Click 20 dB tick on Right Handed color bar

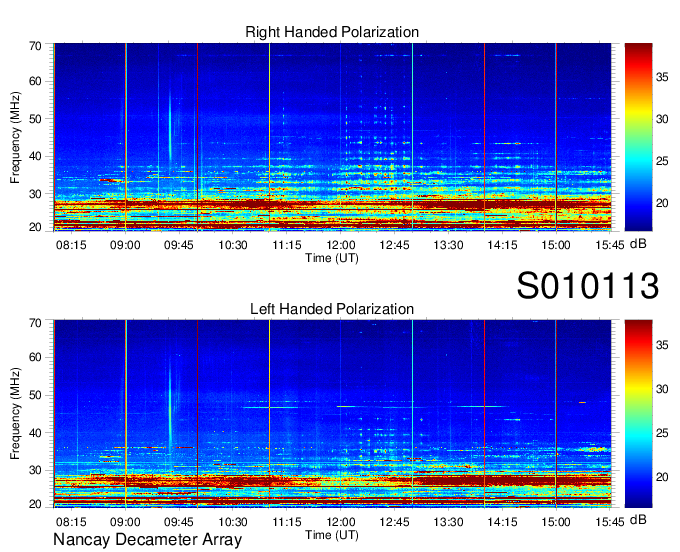(662, 203)
